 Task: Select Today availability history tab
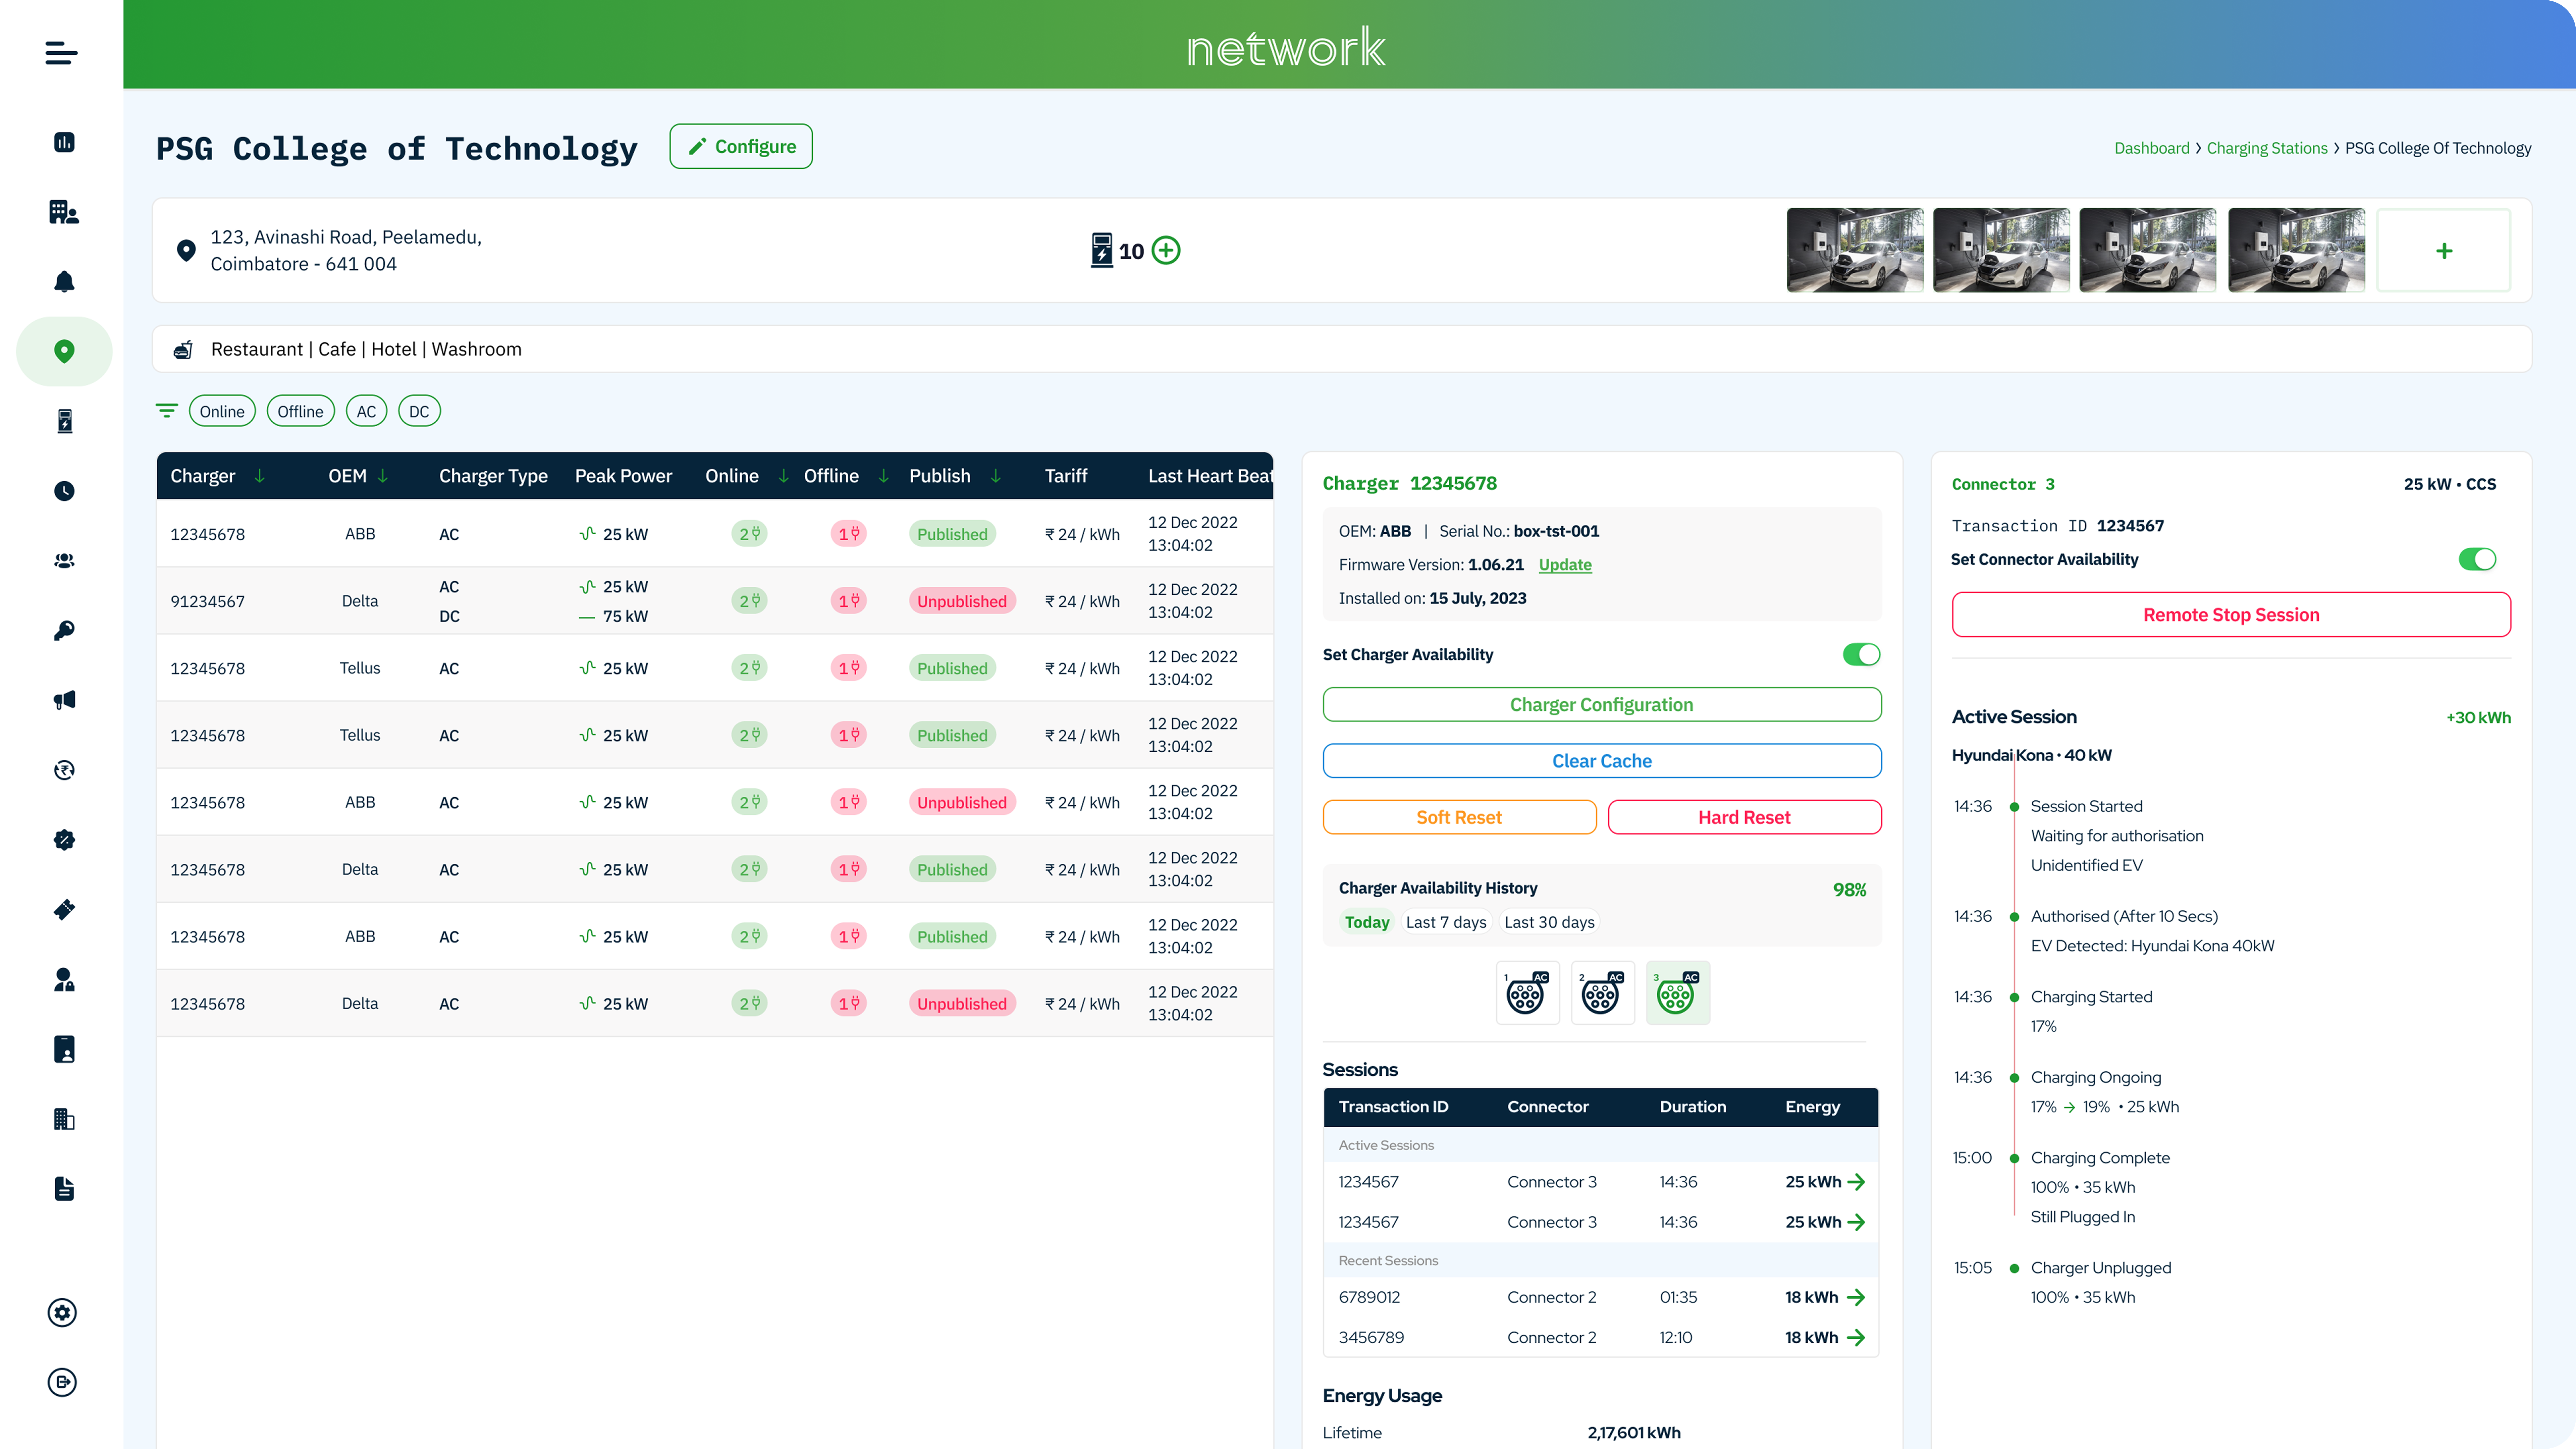(x=1367, y=922)
